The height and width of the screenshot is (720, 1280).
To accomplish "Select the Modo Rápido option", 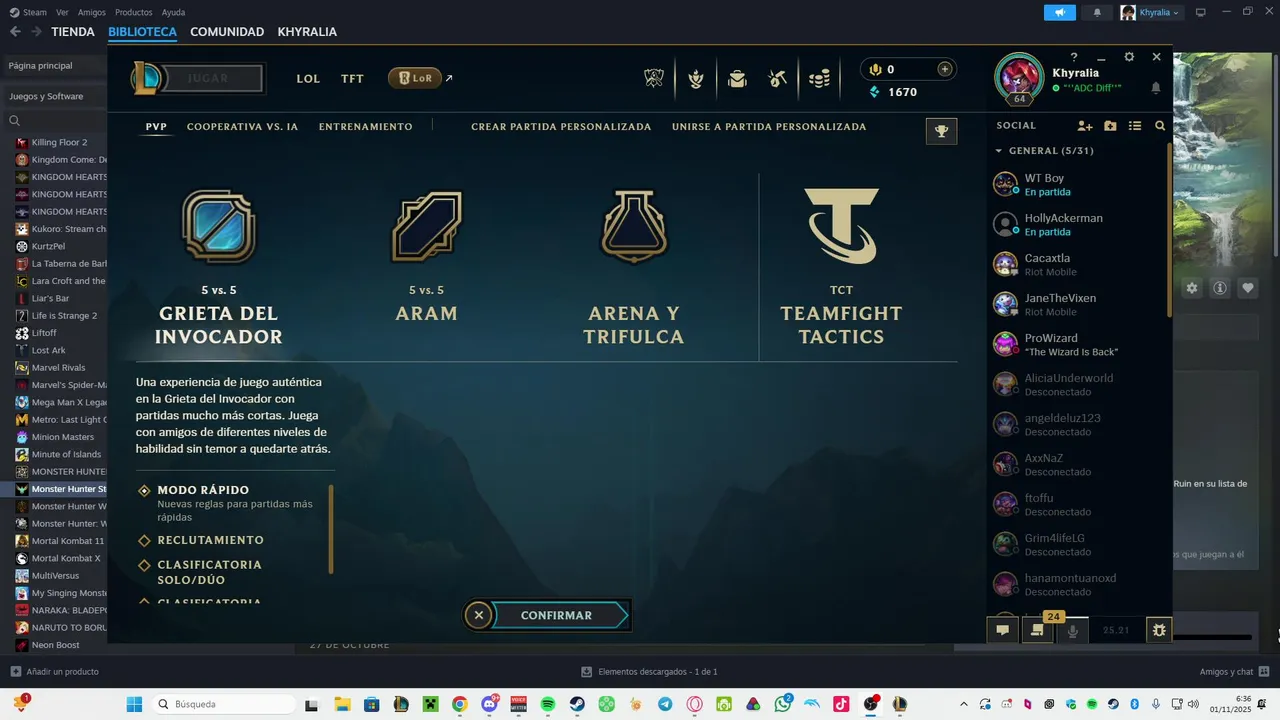I will click(203, 490).
